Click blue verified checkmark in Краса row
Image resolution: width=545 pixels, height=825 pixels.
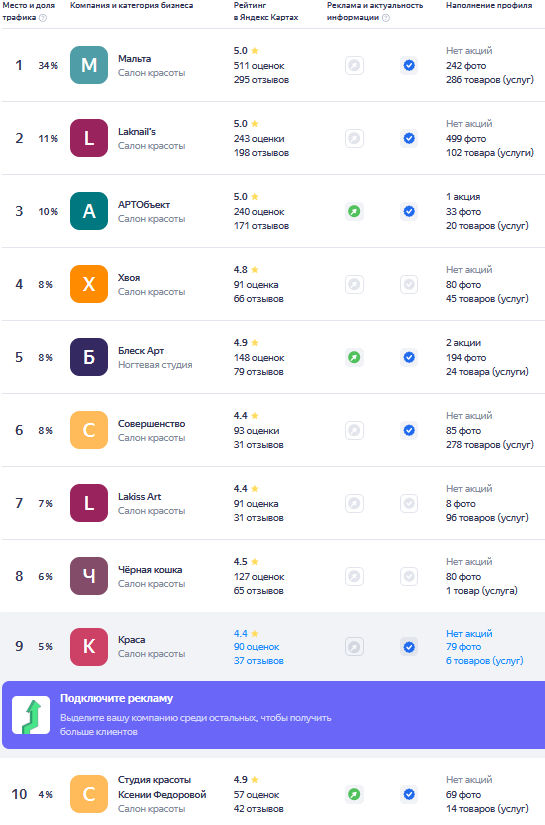(x=409, y=647)
